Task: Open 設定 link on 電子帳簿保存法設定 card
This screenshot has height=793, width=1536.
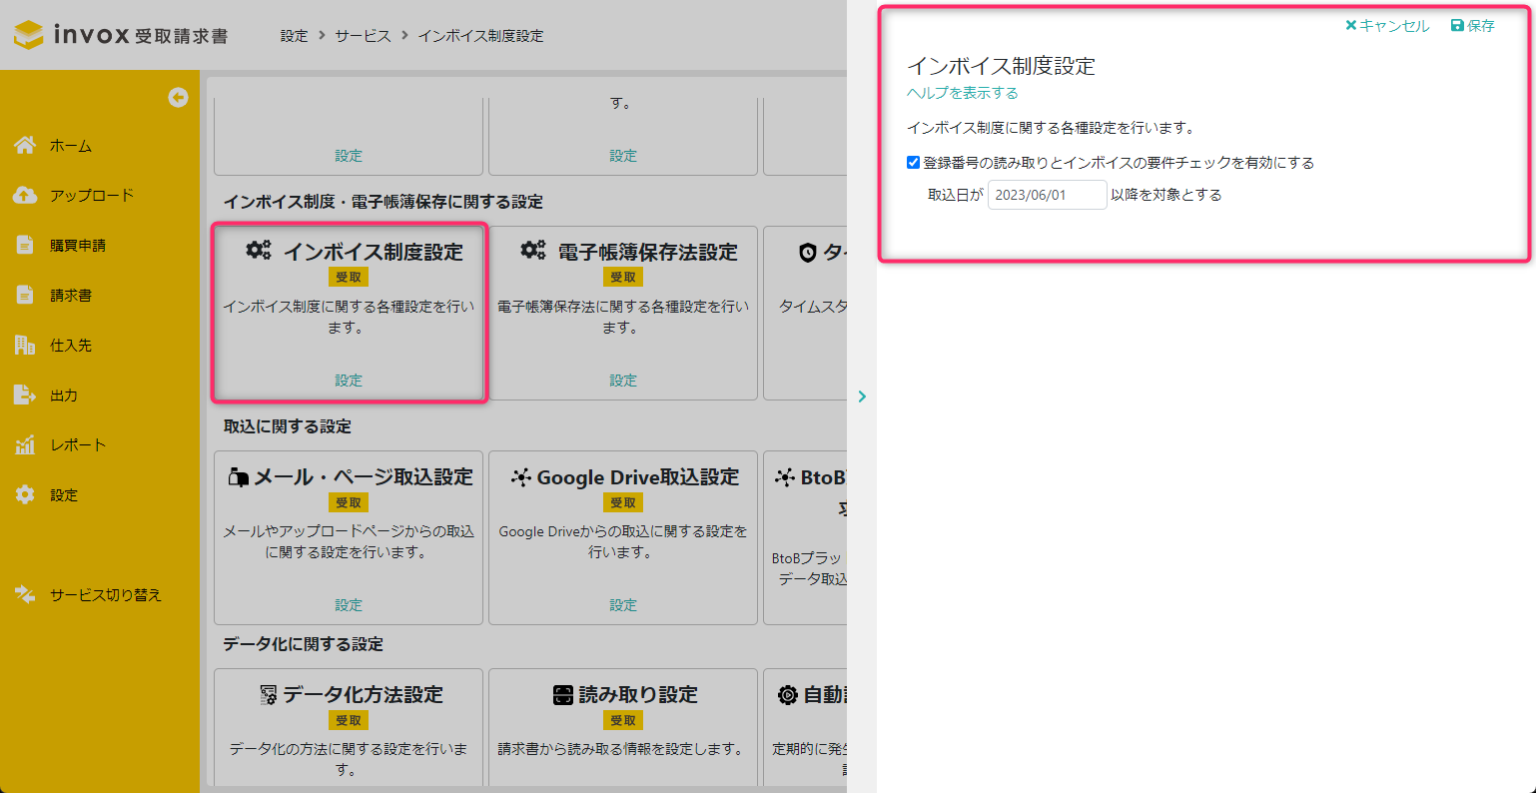Action: coord(622,380)
